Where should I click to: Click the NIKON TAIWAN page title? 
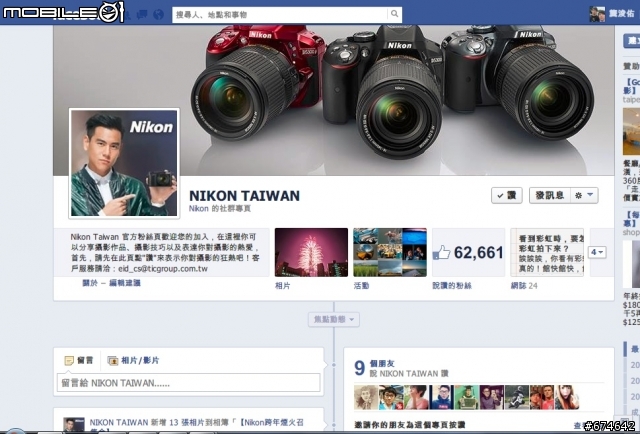[x=244, y=196]
